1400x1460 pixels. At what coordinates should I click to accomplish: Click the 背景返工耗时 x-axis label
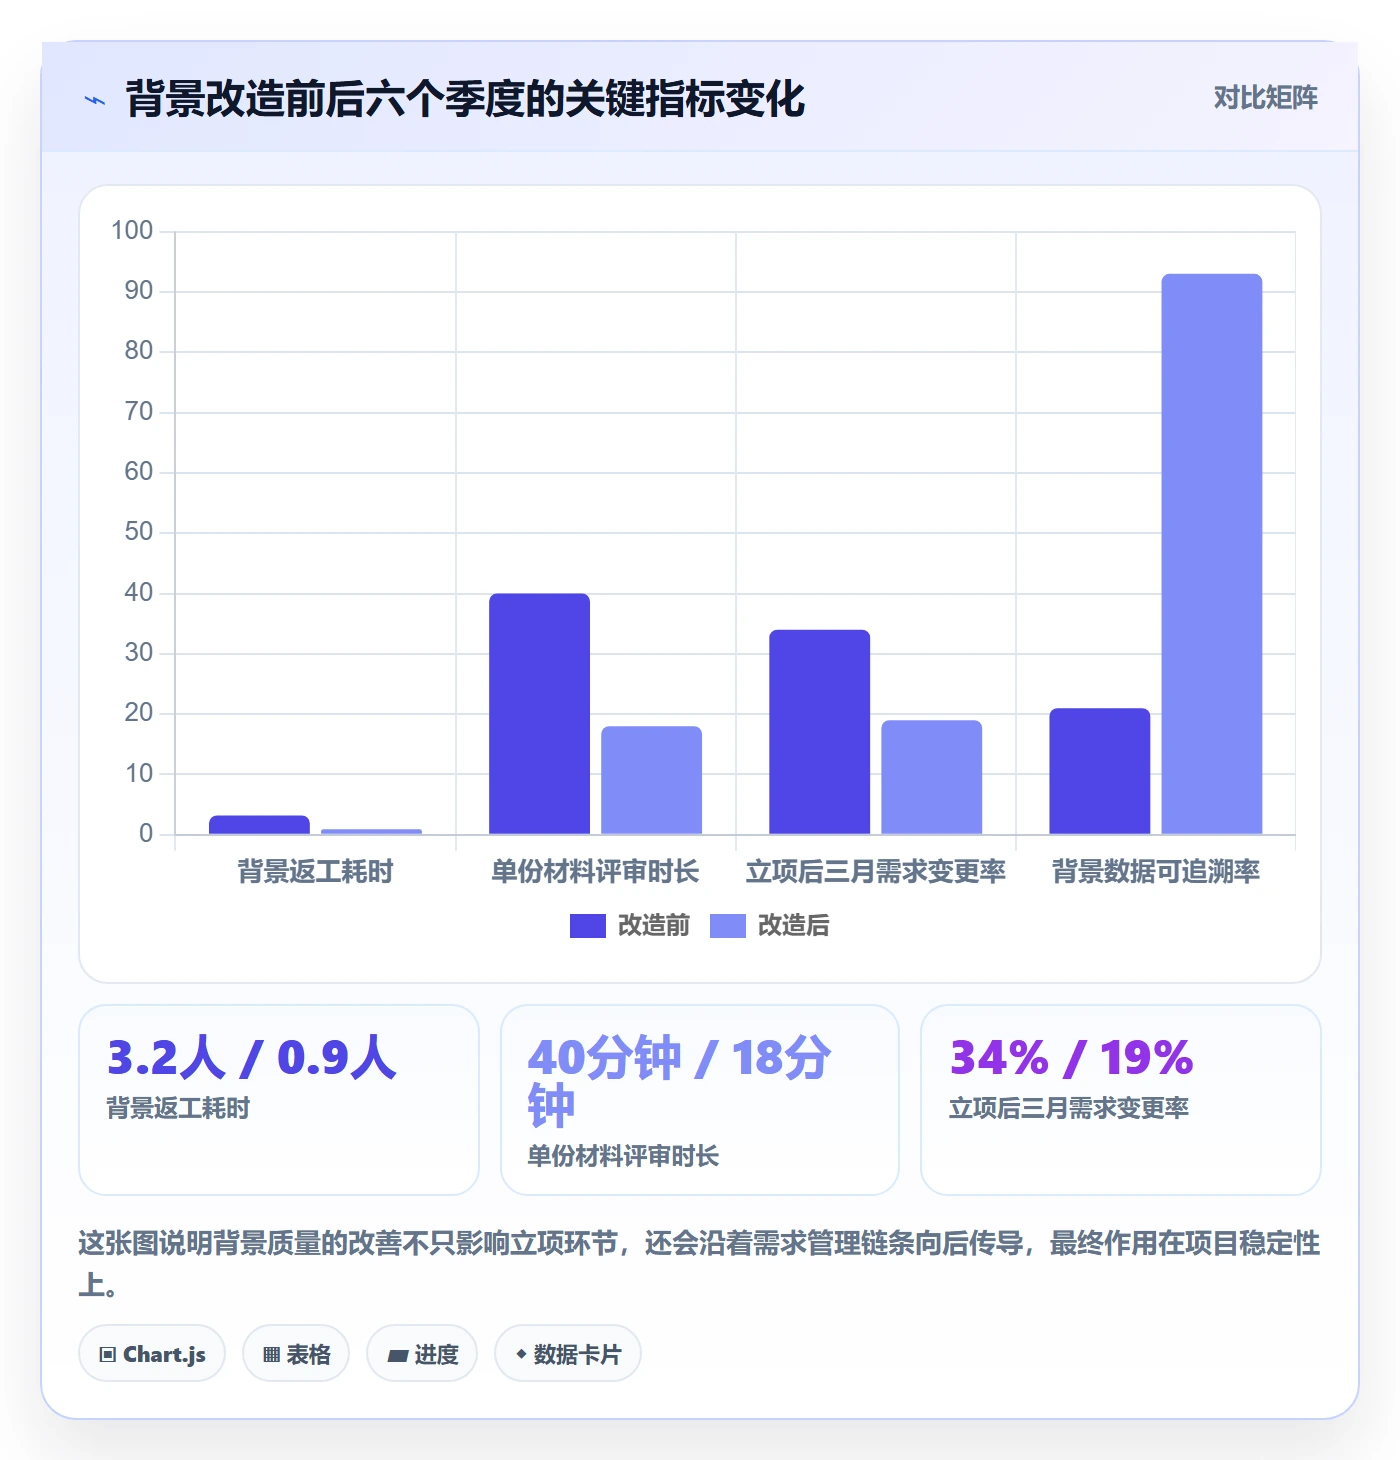(x=315, y=872)
